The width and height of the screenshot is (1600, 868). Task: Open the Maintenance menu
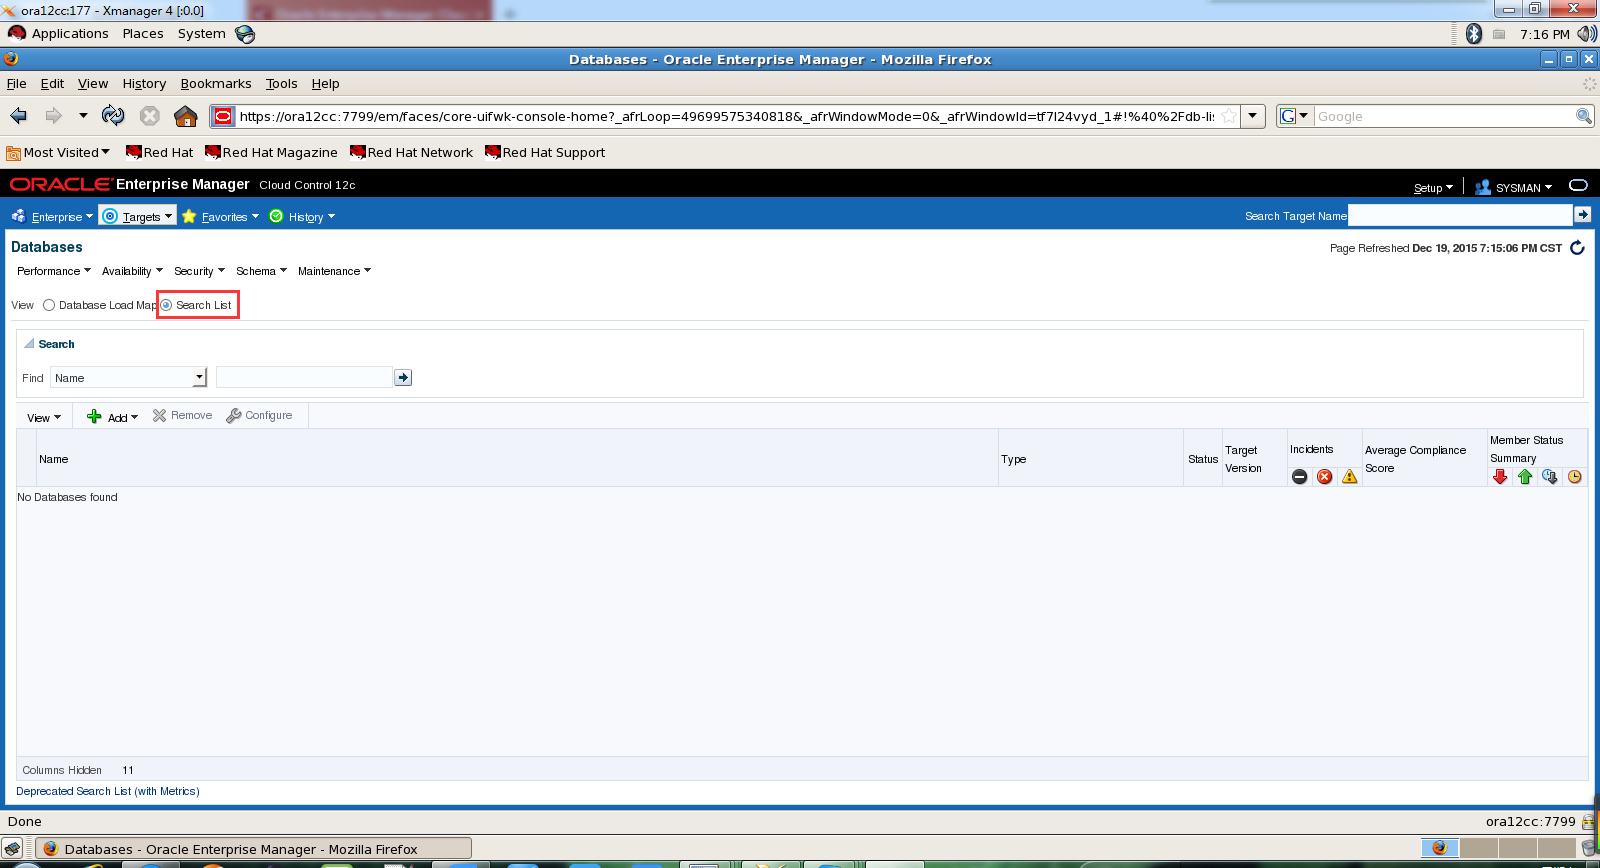334,271
